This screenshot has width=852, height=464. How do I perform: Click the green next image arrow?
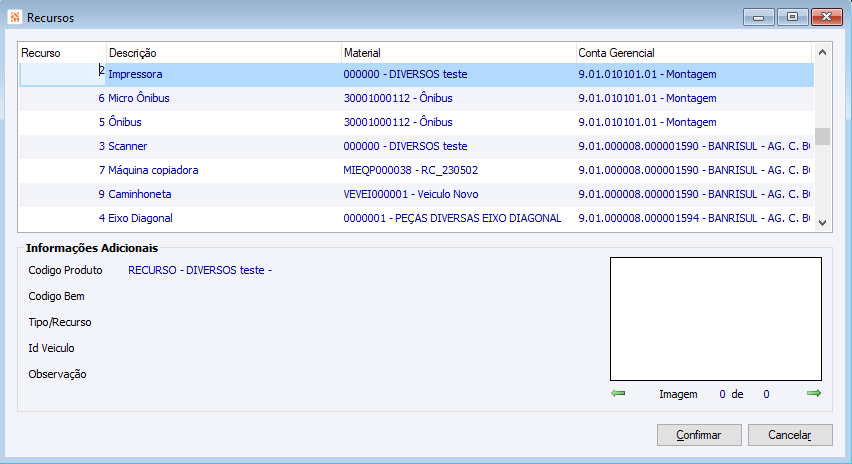coord(813,393)
